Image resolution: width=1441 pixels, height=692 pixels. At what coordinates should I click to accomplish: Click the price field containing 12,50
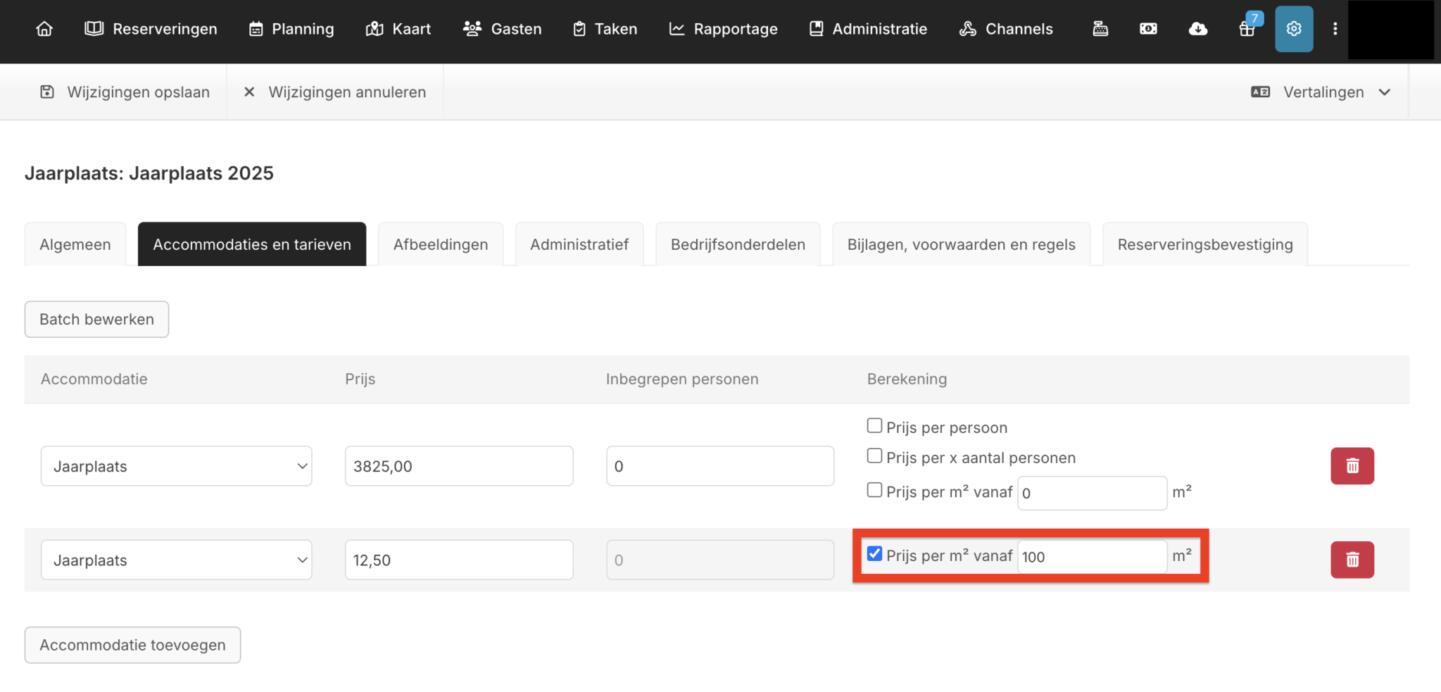[x=458, y=560]
